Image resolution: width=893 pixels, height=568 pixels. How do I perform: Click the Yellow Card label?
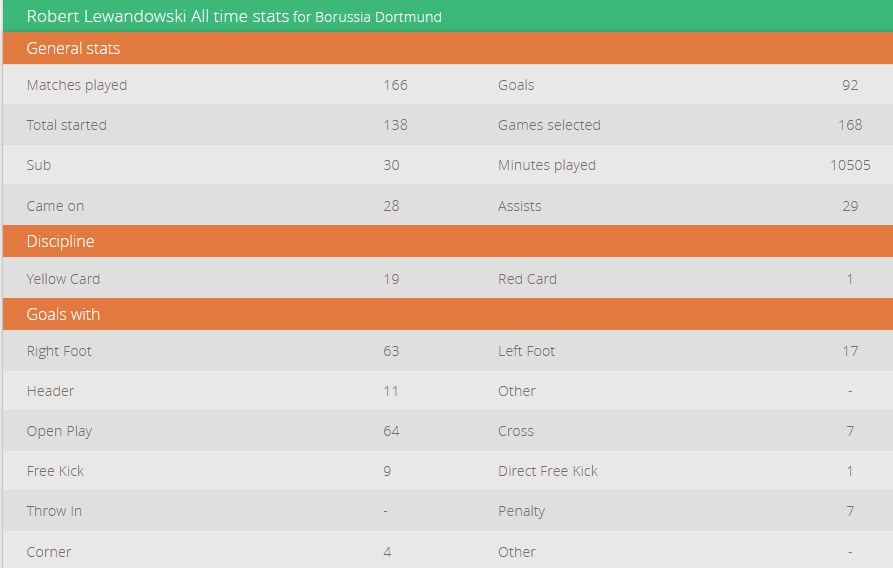63,279
